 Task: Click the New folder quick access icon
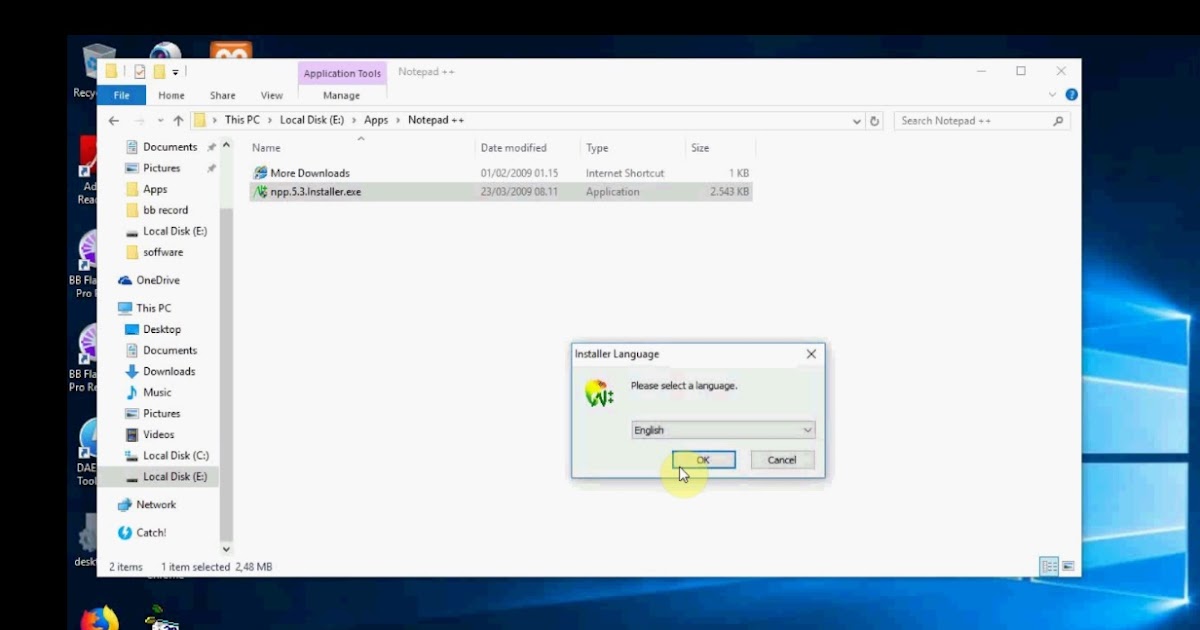(x=159, y=72)
